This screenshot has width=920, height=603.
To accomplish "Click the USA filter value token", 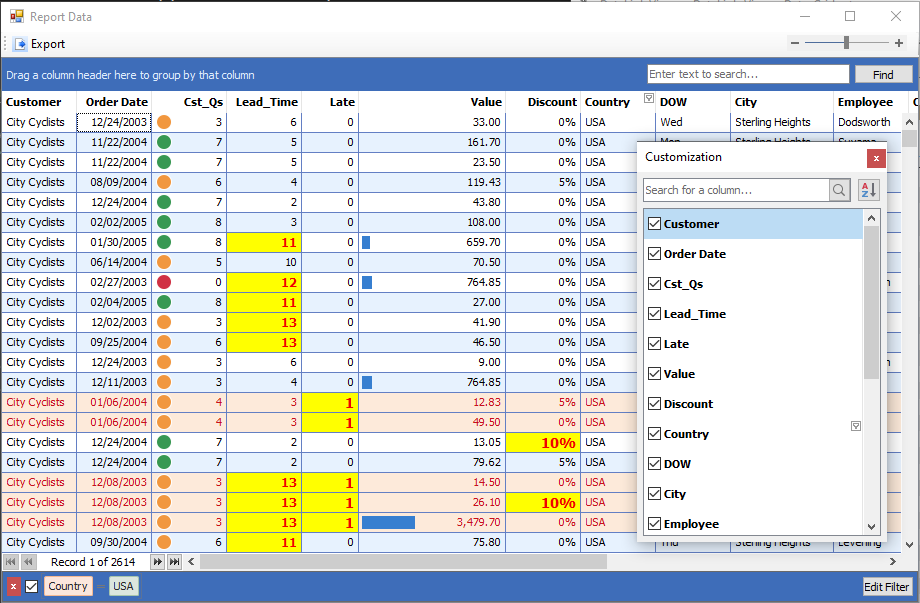I will (123, 586).
